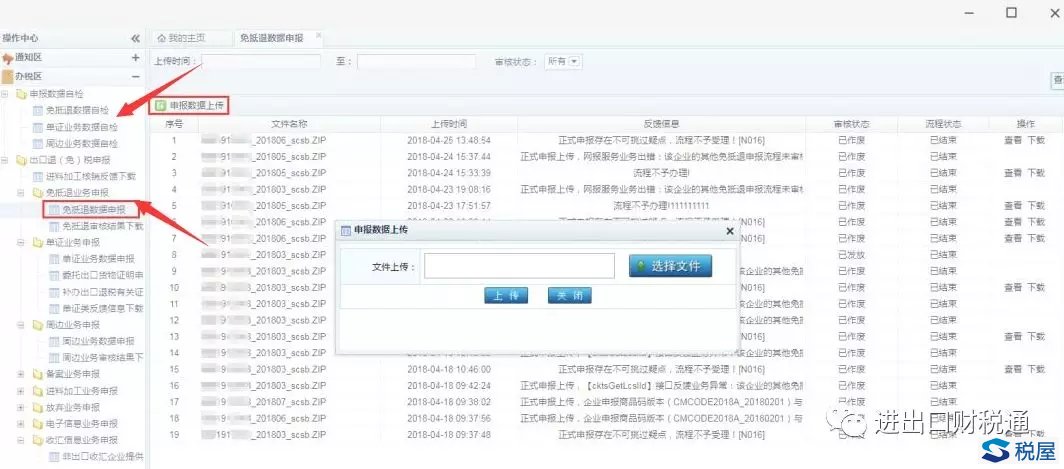Click the 关闭 button in the dialog
Viewport: 1064px width, 469px height.
569,296
